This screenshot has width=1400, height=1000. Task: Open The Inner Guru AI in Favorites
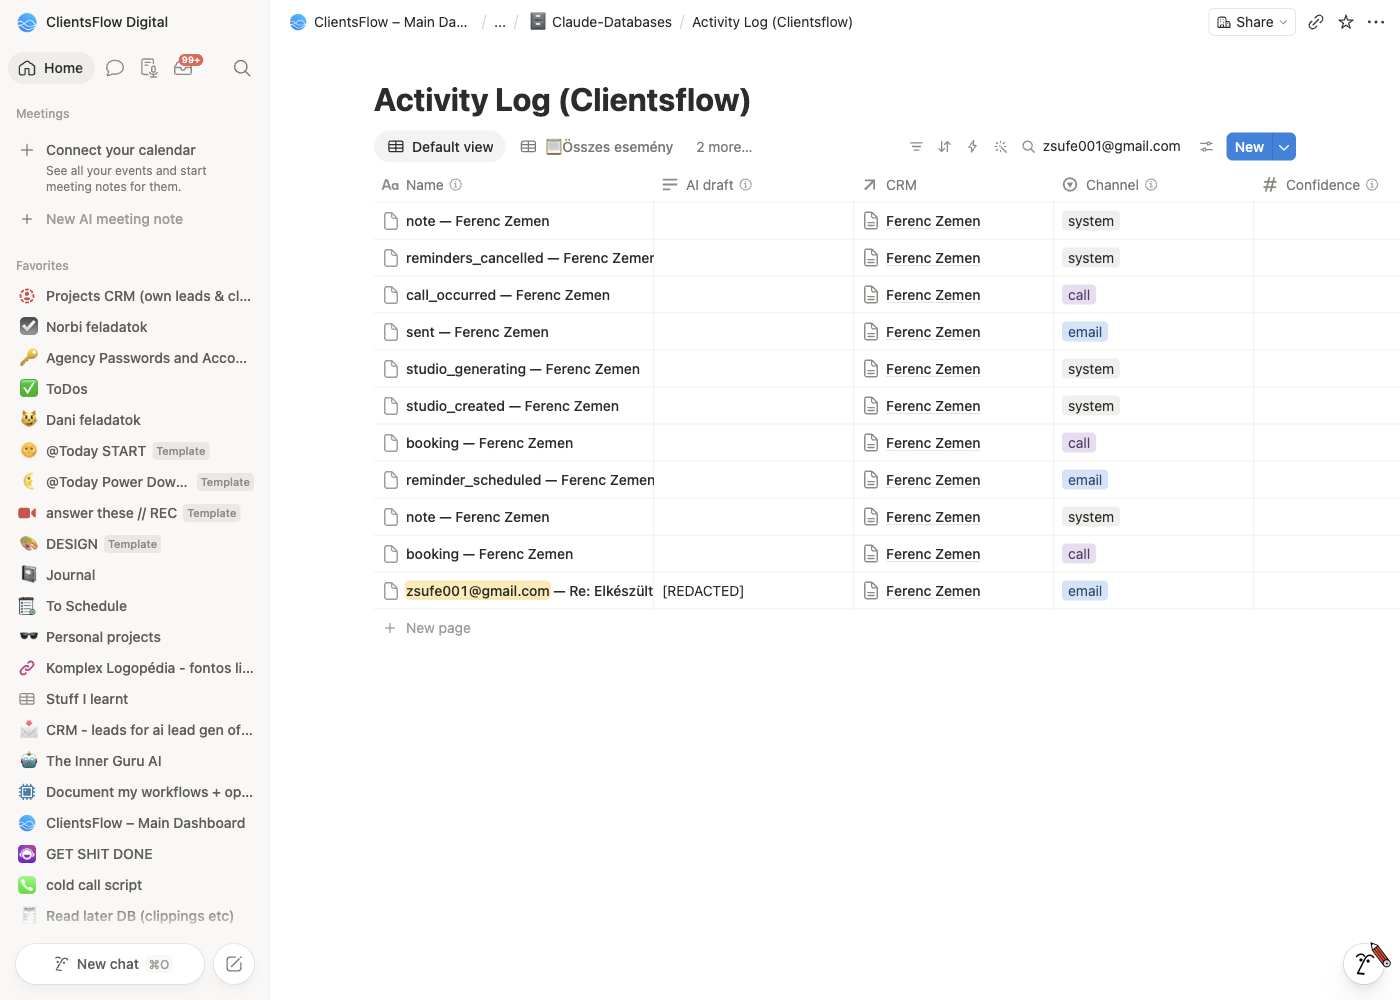click(x=136, y=761)
